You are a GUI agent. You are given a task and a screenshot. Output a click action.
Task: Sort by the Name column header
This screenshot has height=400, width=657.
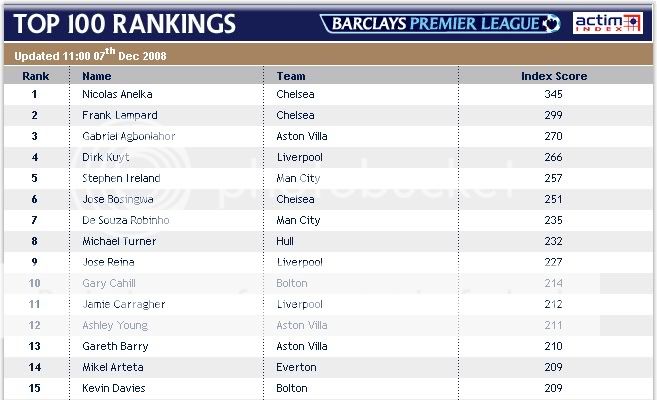point(97,76)
